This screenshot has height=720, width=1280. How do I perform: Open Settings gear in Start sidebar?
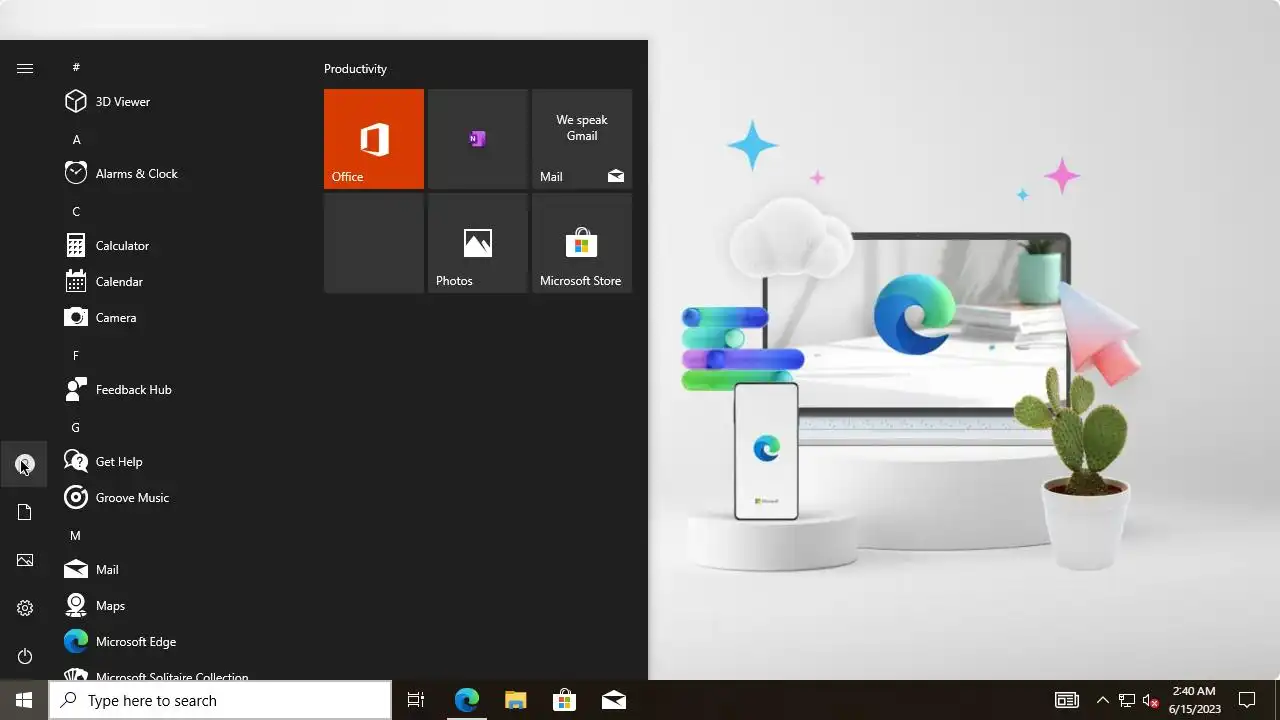click(x=25, y=608)
